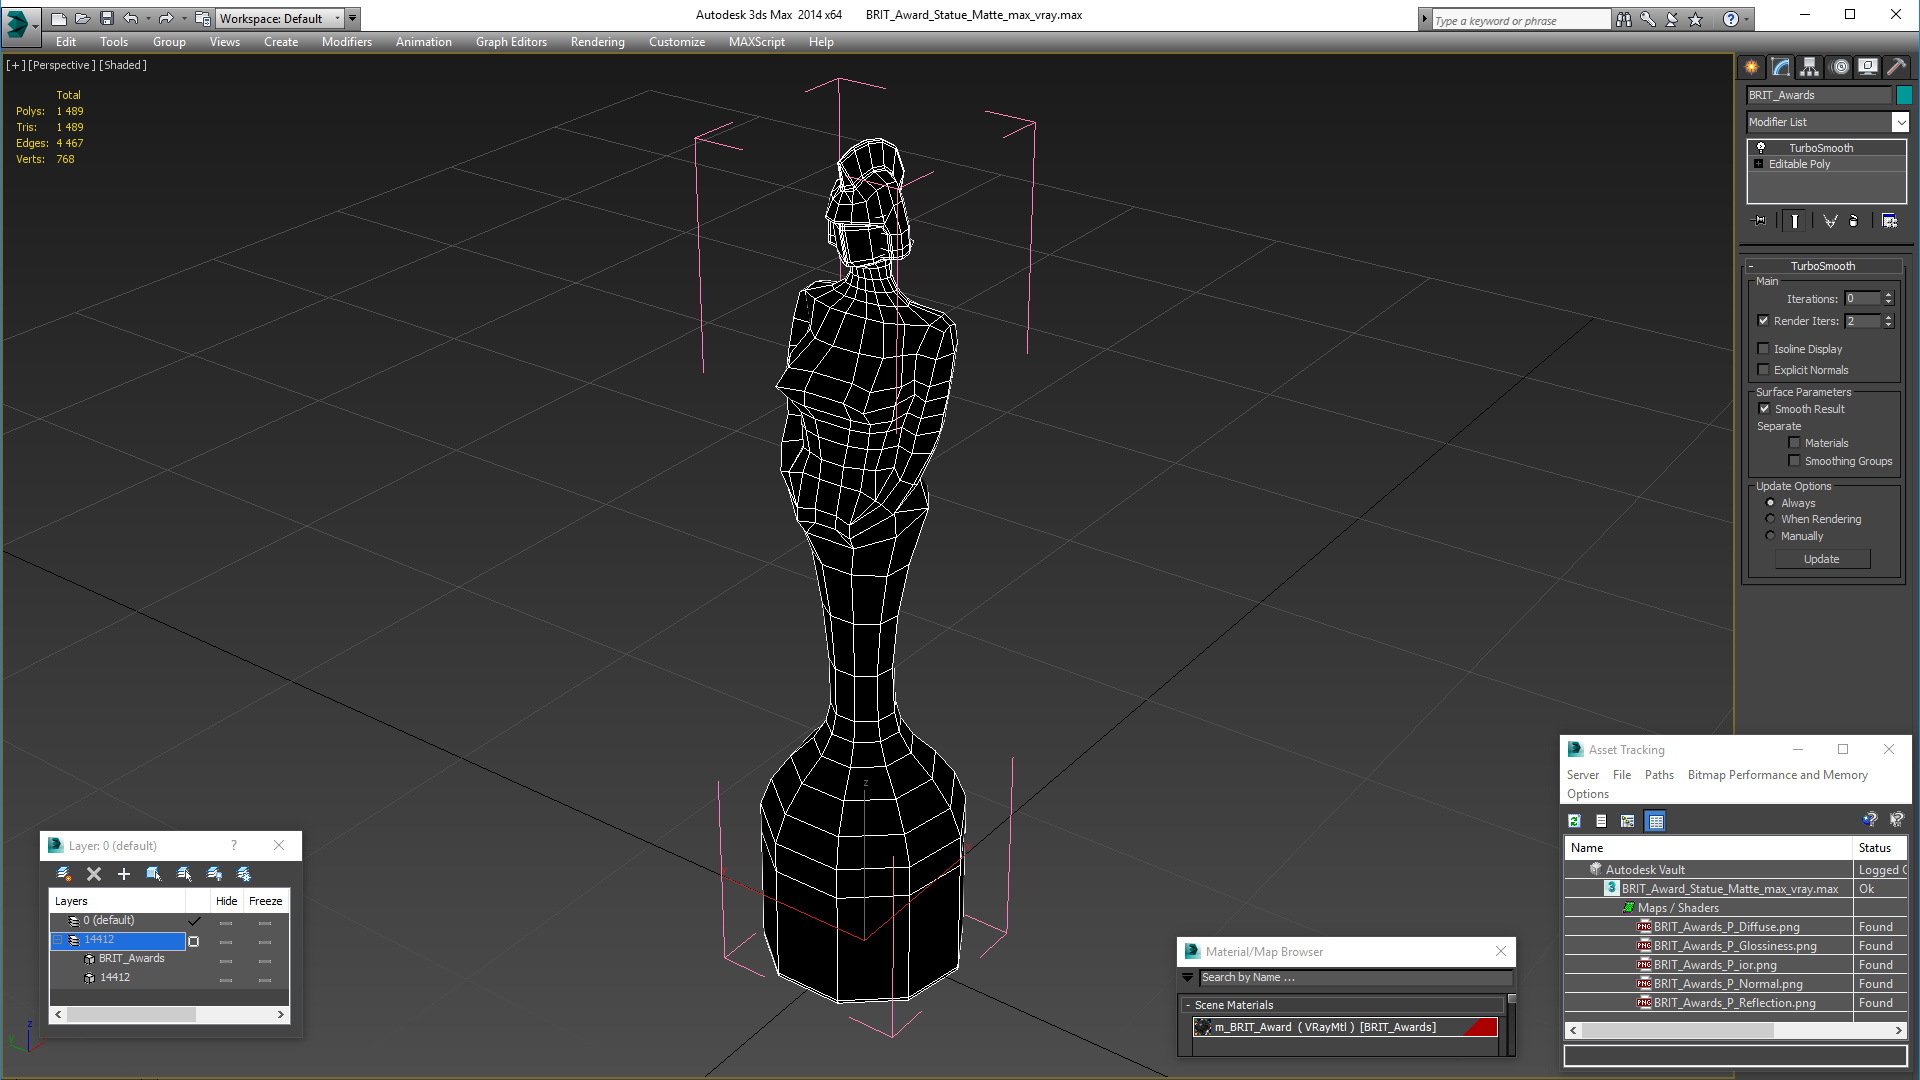Click Hide/Unhide All Layers icon
The width and height of the screenshot is (1920, 1080).
[214, 874]
